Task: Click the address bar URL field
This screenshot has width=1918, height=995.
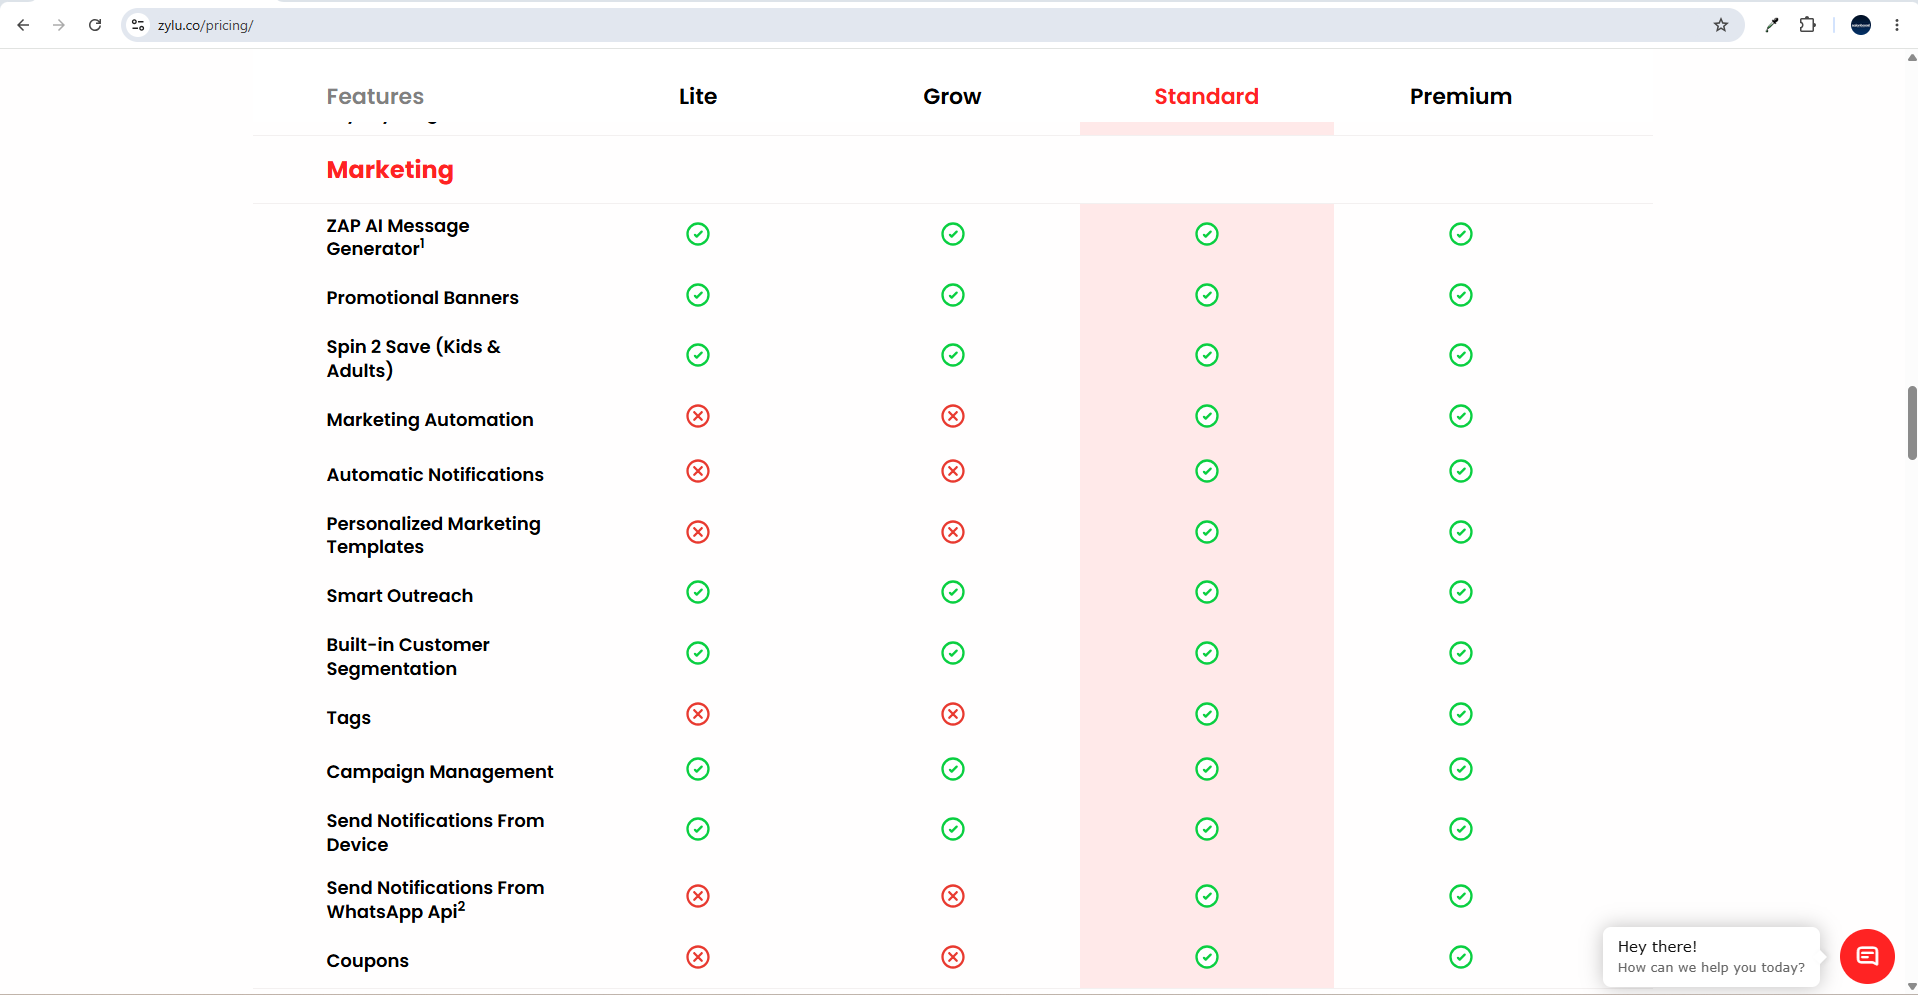Action: click(x=930, y=25)
